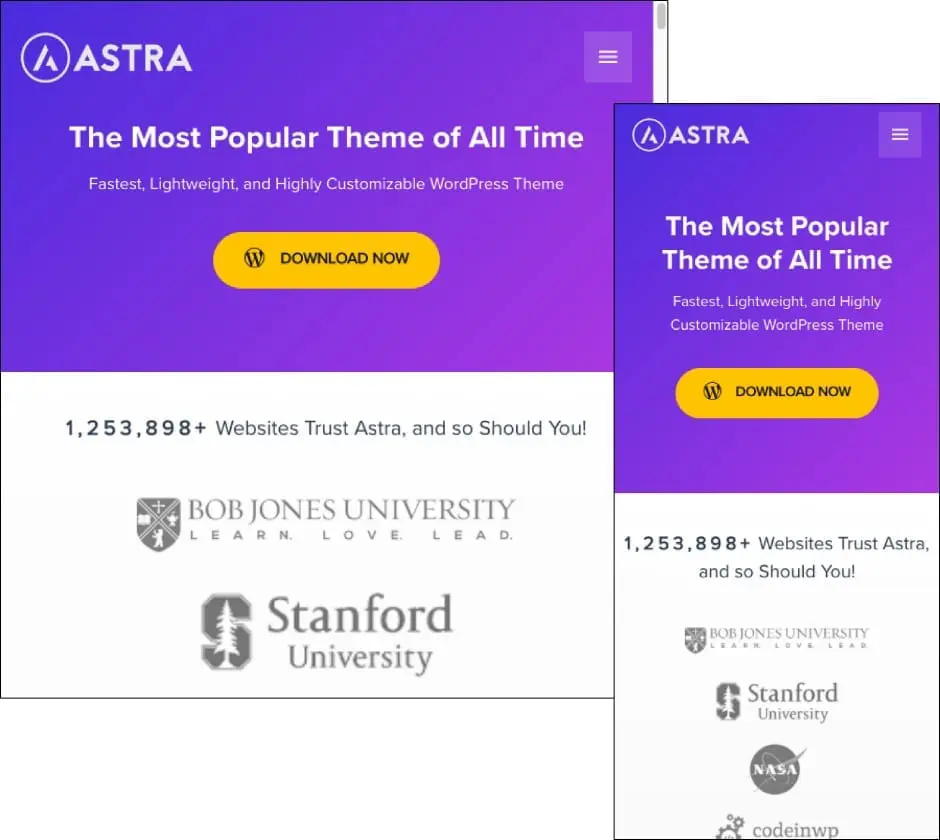940x840 pixels.
Task: Click the tablet preview's vertical scrollbar thumb
Action: point(660,17)
